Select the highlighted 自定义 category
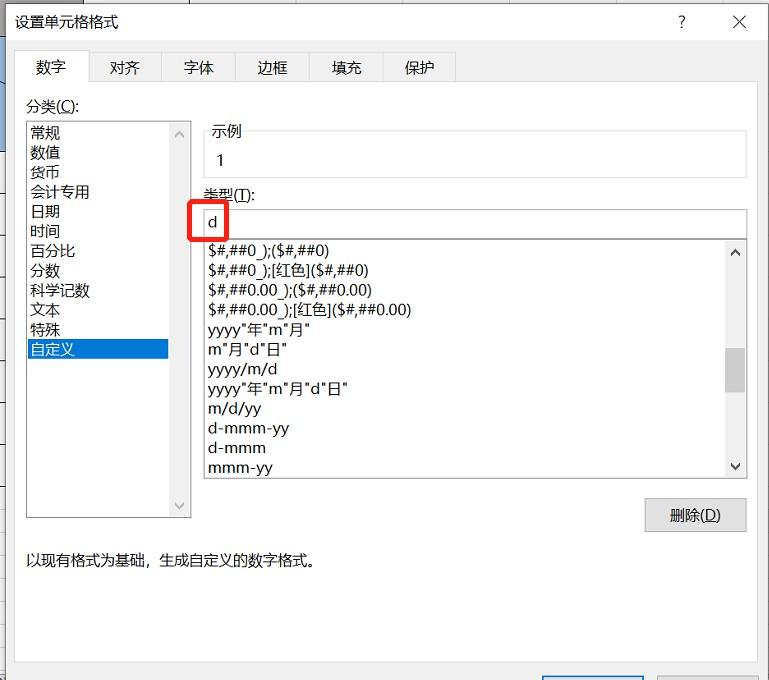Viewport: 769px width, 680px height. click(x=98, y=349)
